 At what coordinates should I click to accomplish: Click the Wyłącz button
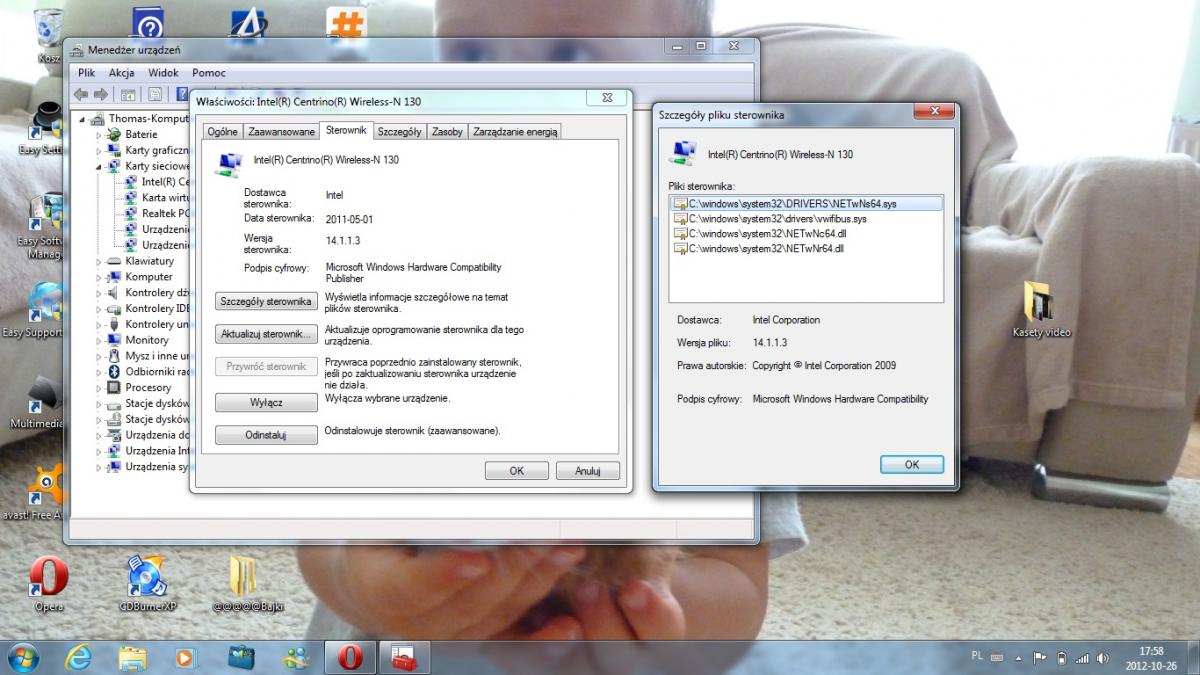[x=266, y=402]
